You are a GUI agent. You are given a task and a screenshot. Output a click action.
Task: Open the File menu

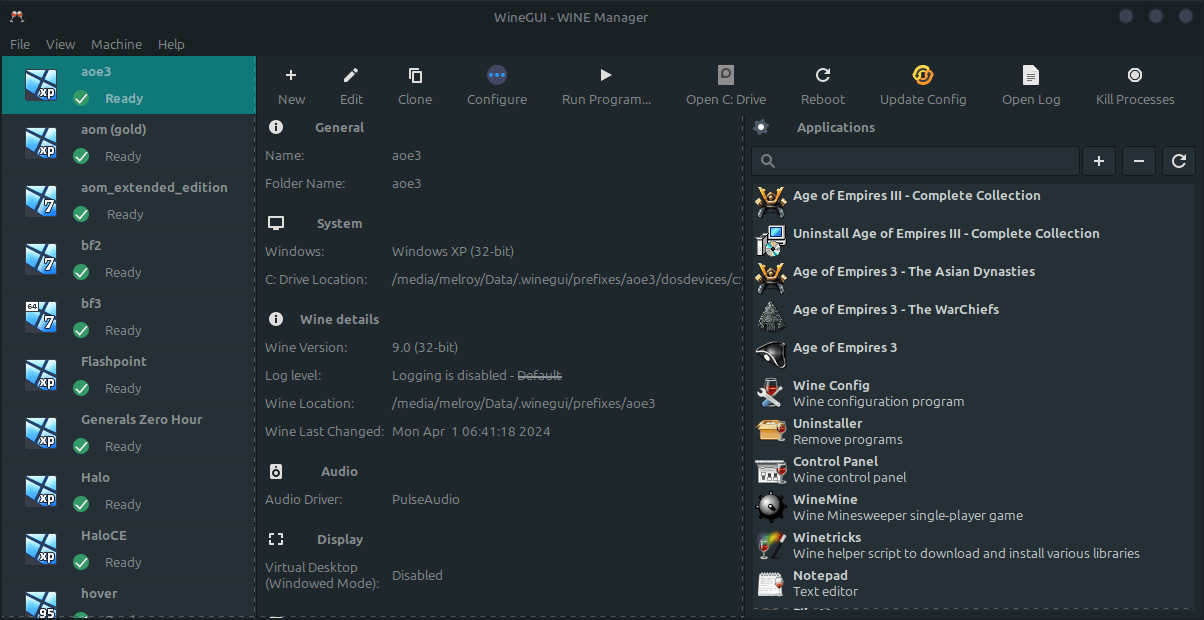tap(20, 44)
